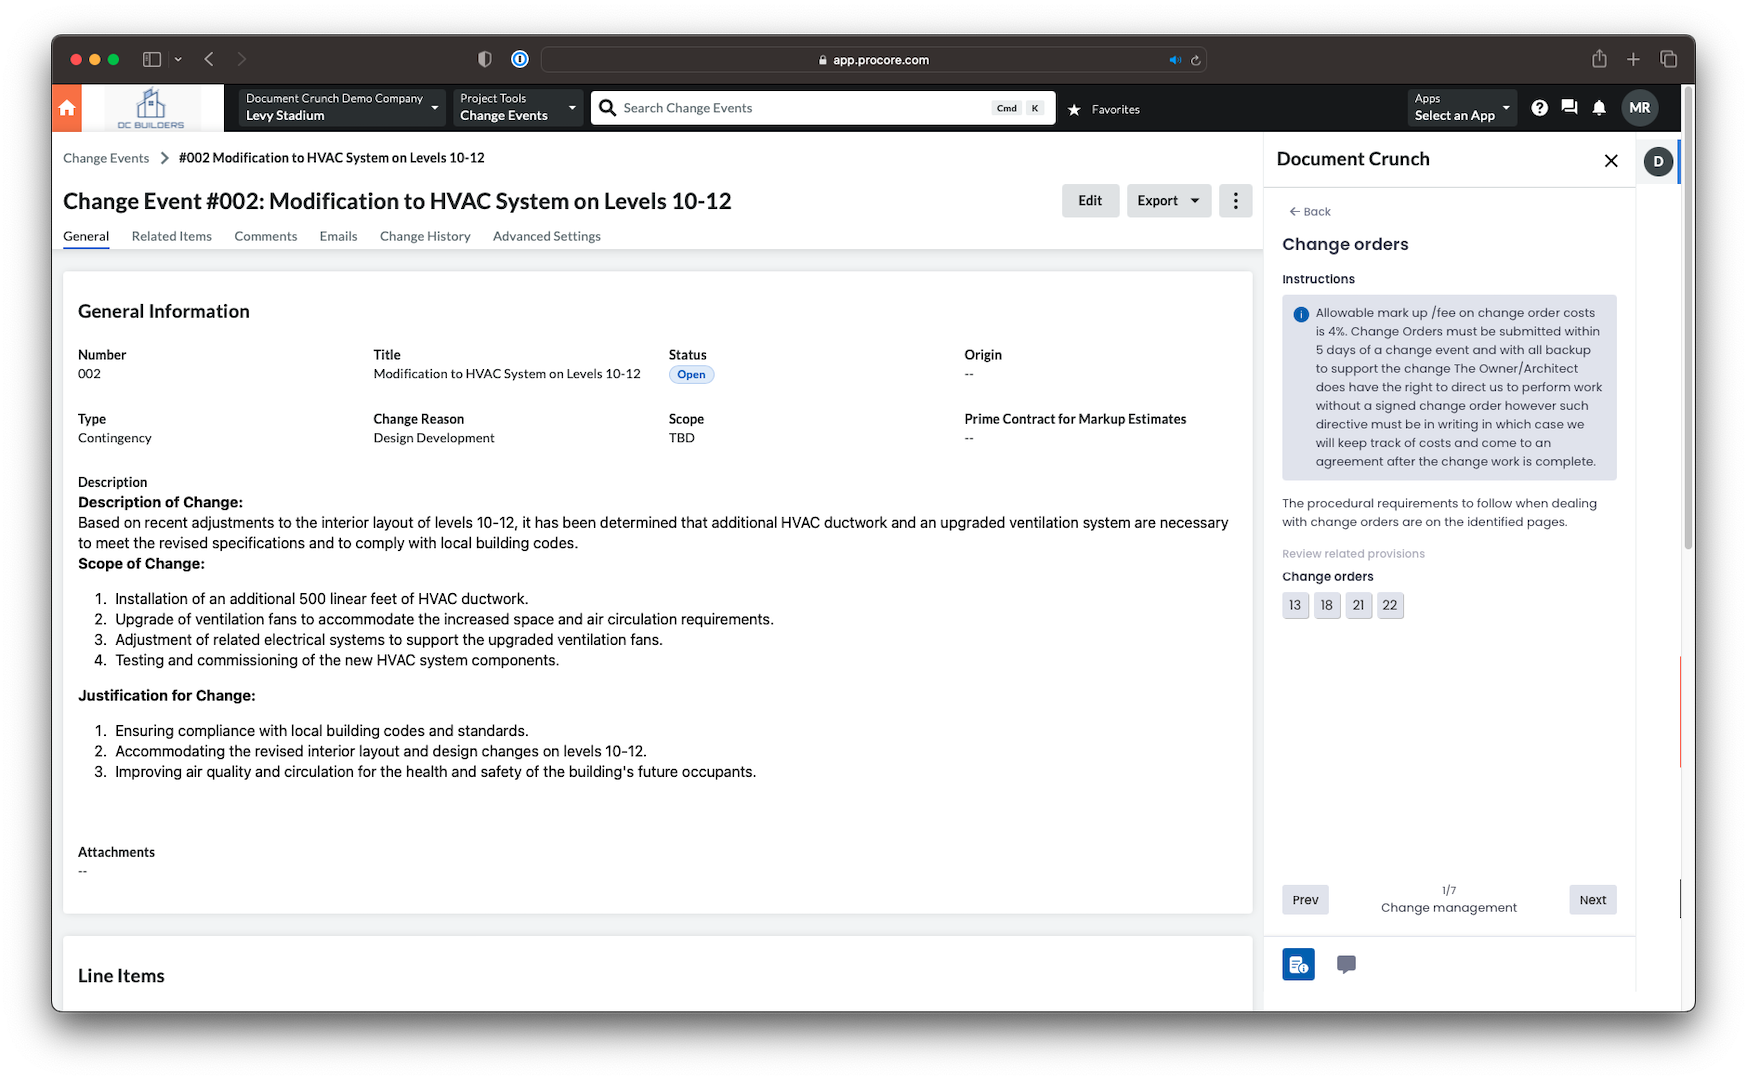Click the Favorites star icon
This screenshot has width=1747, height=1080.
coord(1074,109)
